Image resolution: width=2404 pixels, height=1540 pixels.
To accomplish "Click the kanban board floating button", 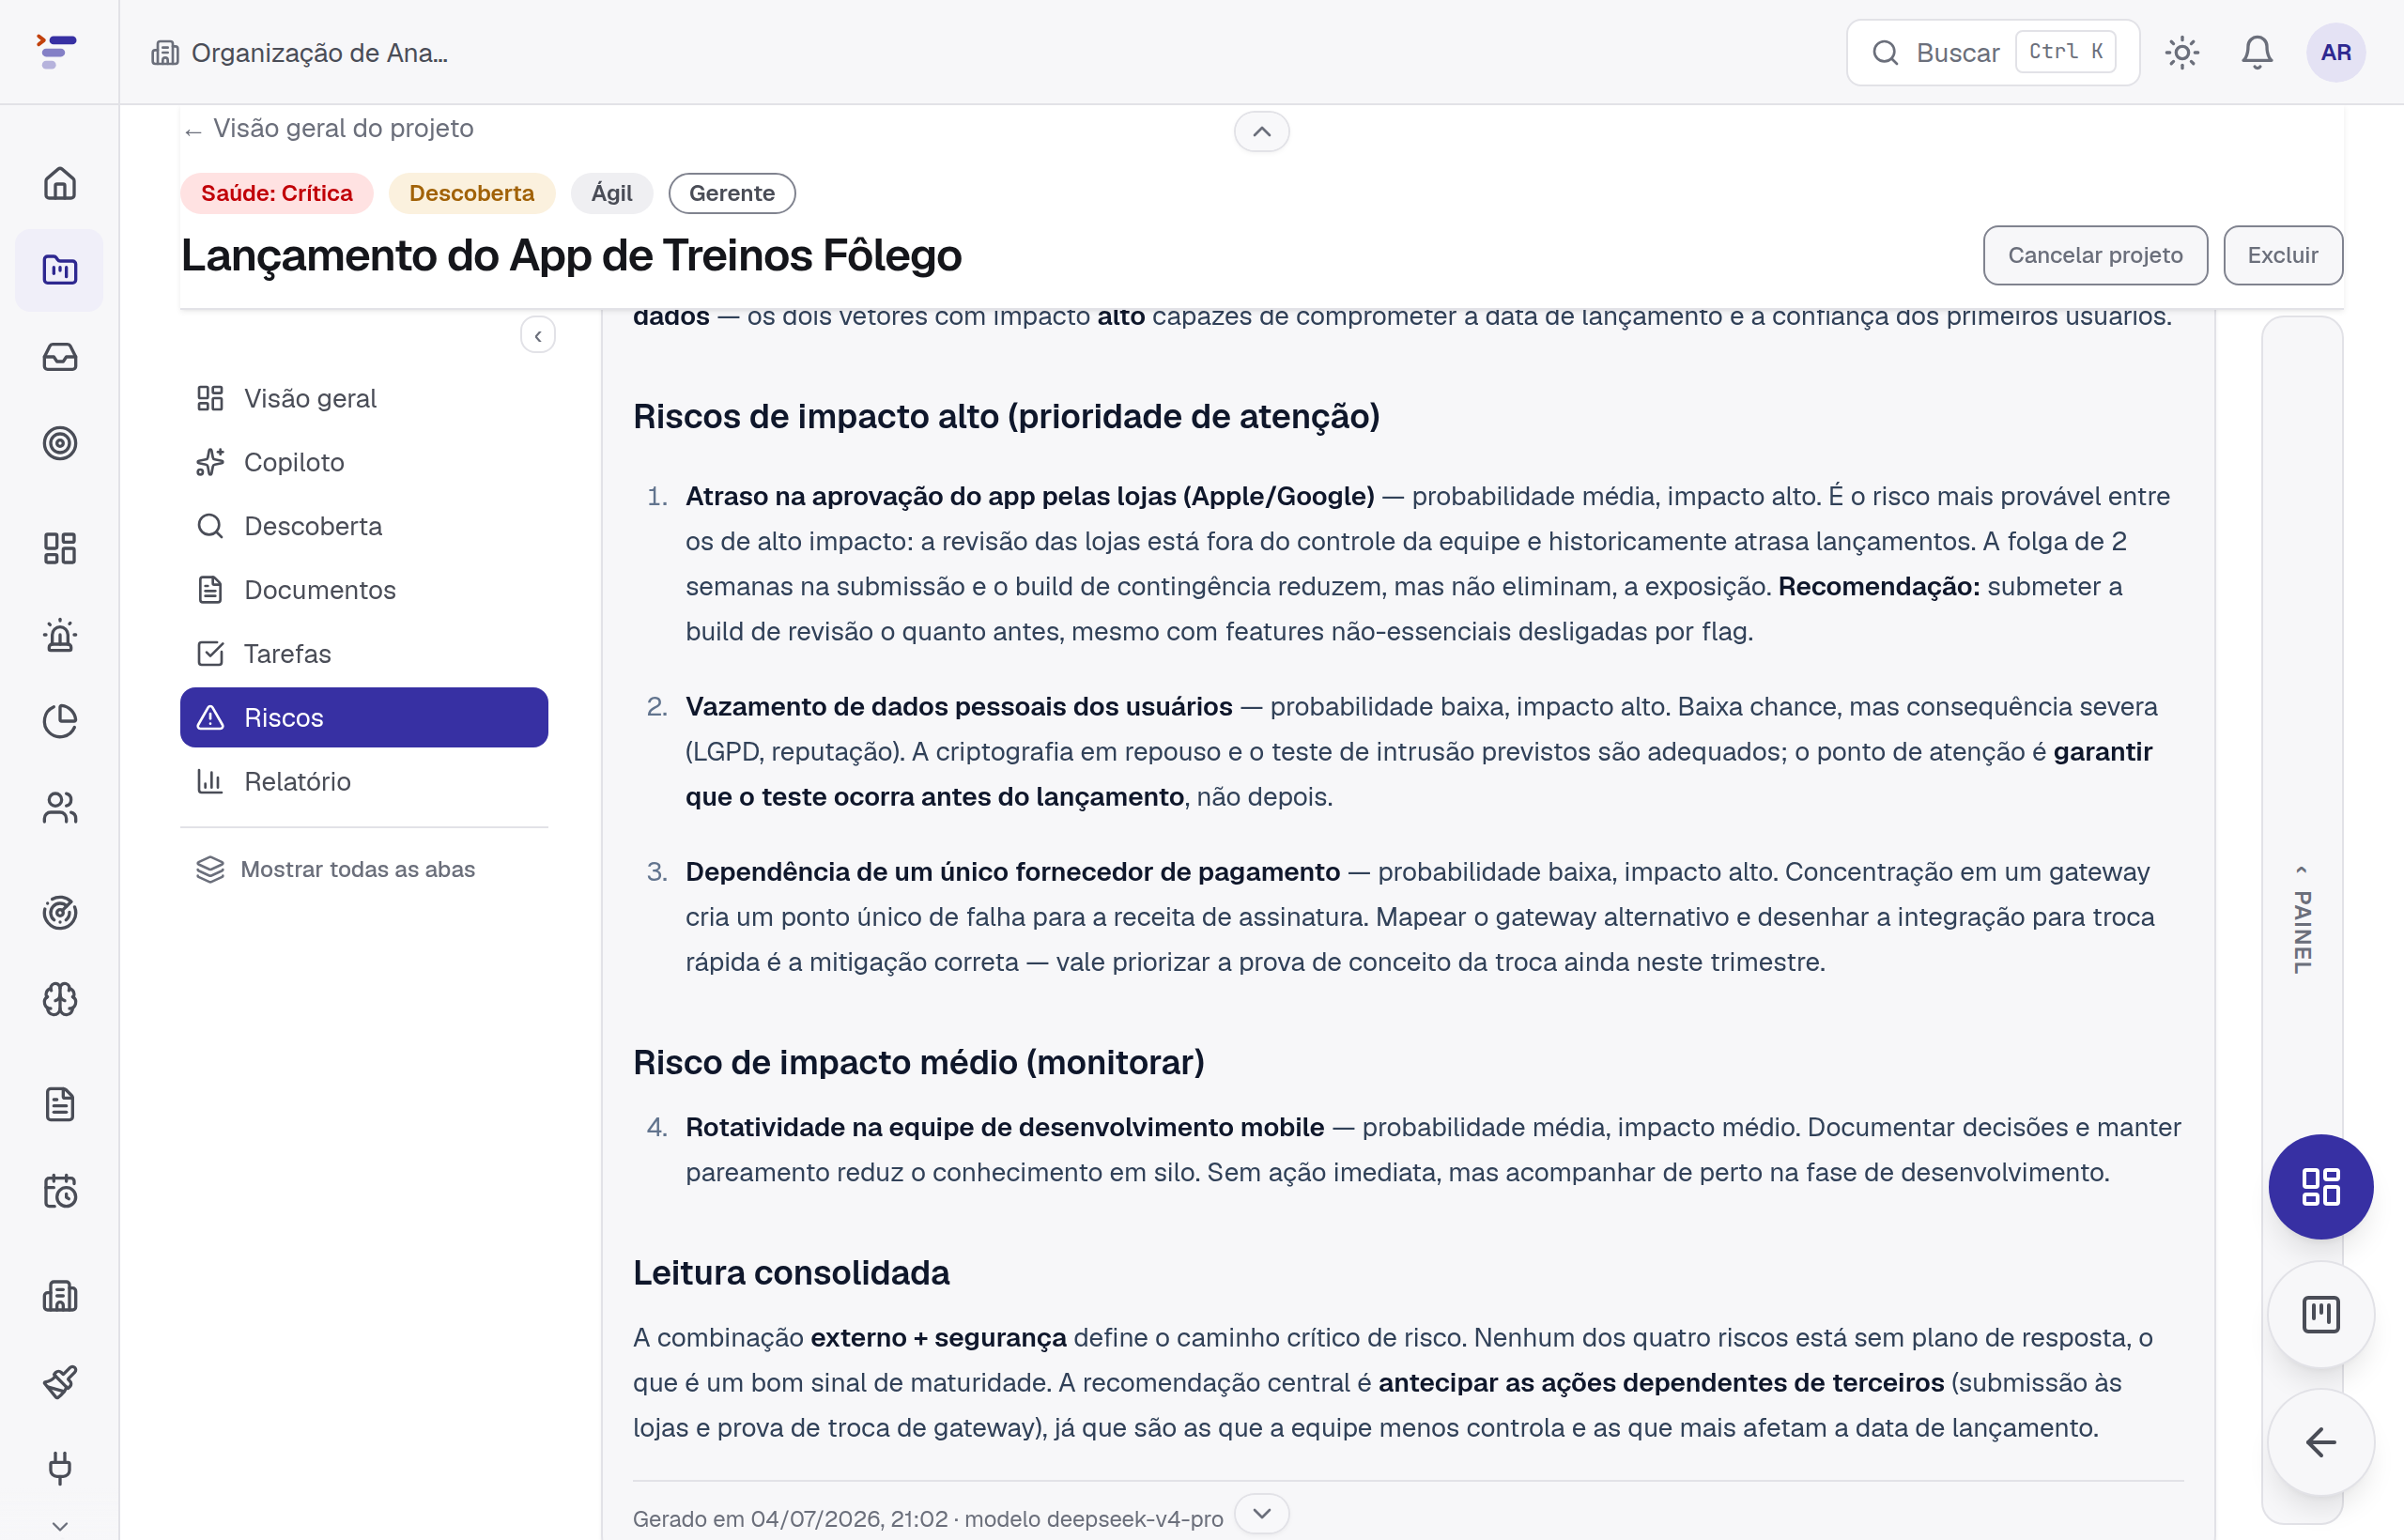I will (2320, 1314).
